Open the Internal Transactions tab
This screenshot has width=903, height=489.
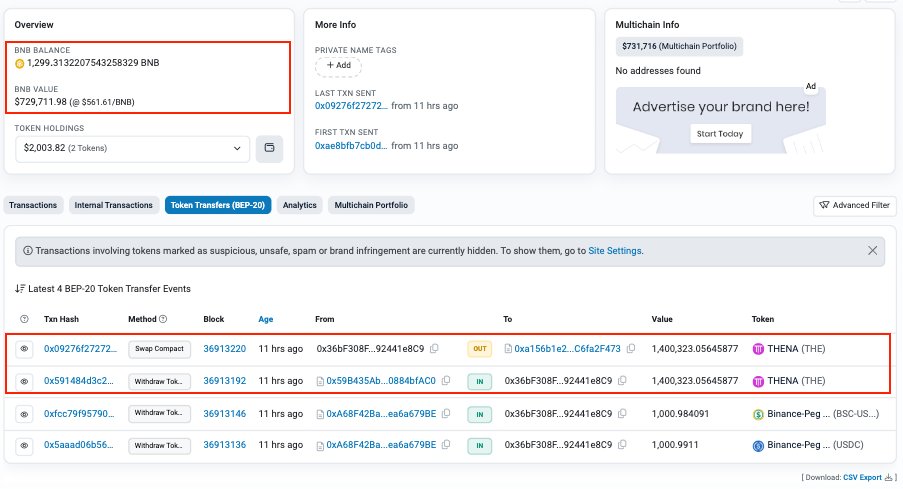(113, 205)
